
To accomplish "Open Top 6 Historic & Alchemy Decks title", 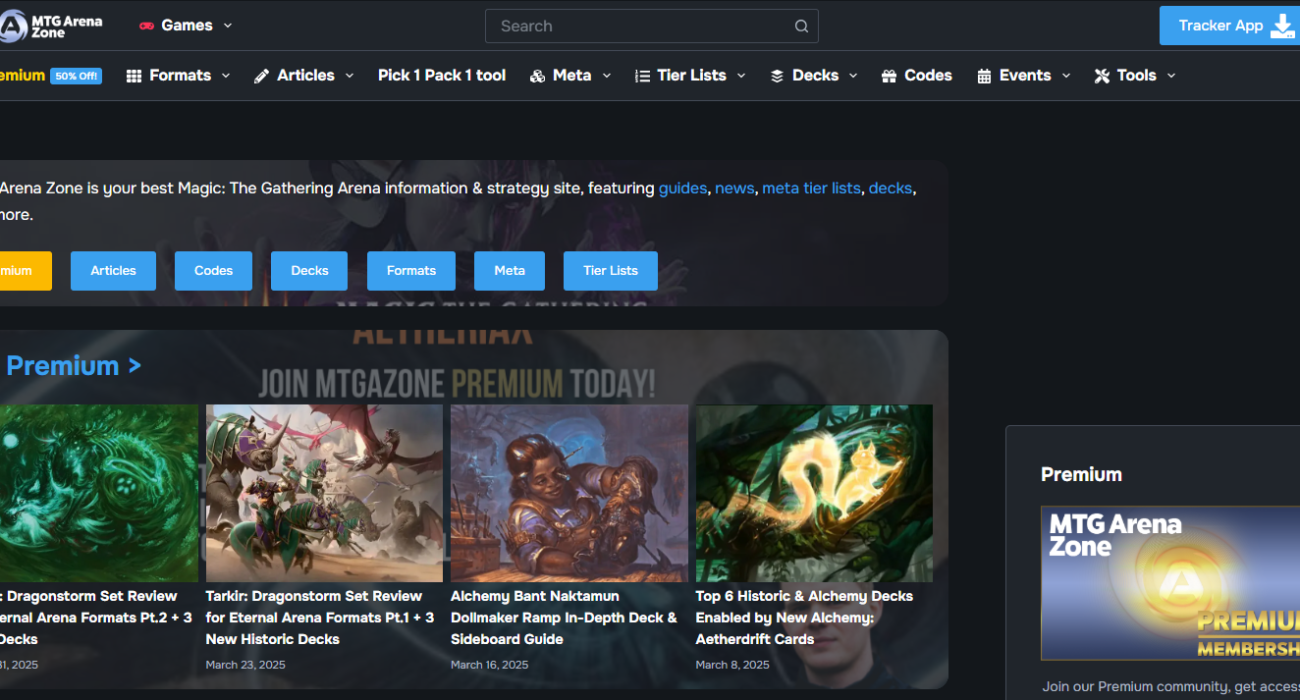I will pyautogui.click(x=804, y=617).
